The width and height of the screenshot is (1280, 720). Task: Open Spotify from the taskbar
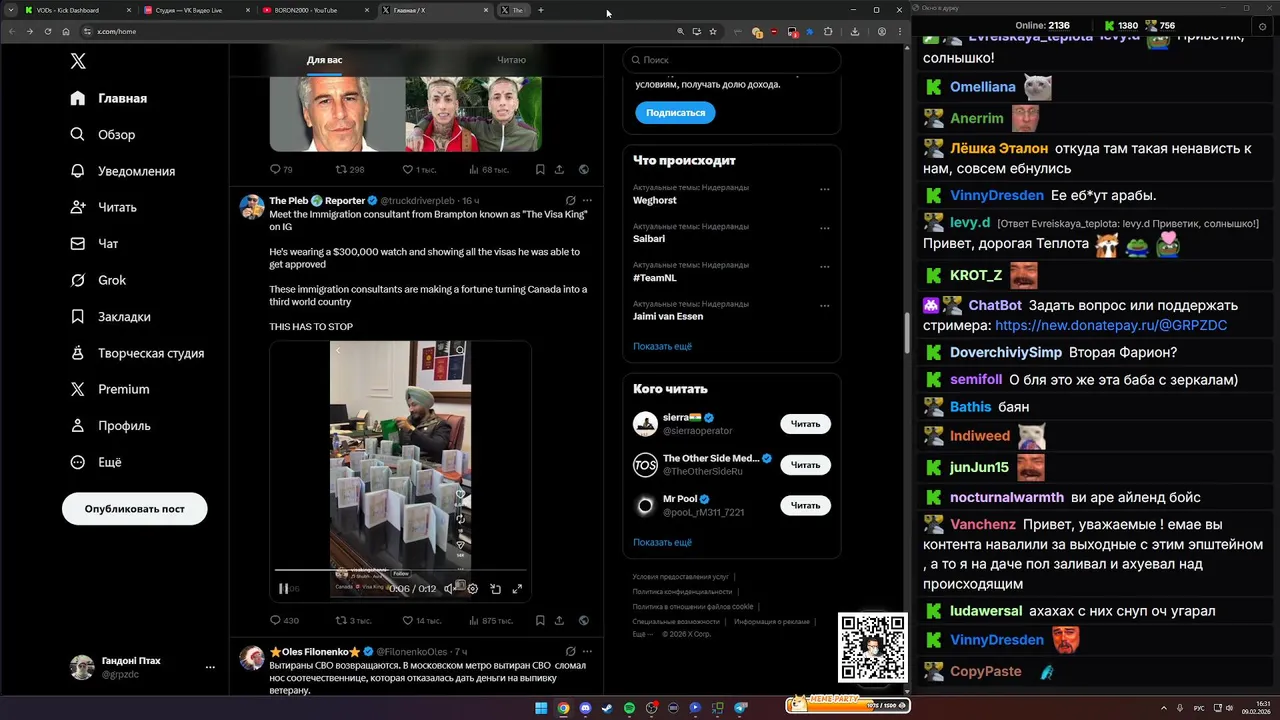coord(630,708)
